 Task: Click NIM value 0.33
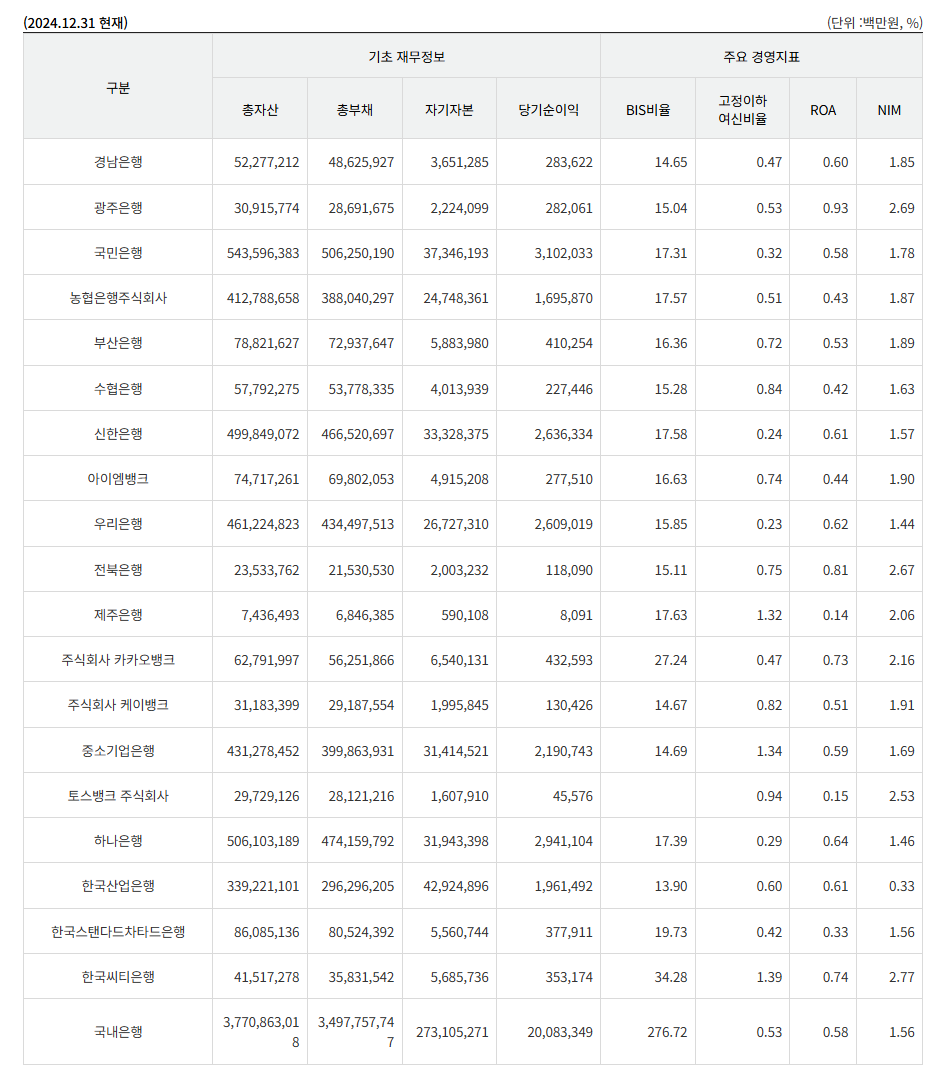(901, 886)
